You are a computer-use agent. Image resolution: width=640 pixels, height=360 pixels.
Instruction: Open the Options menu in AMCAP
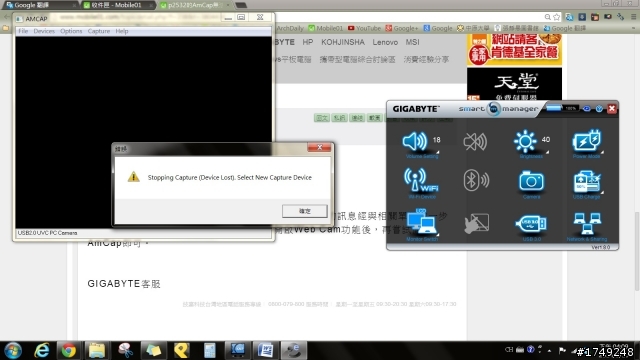tap(71, 31)
